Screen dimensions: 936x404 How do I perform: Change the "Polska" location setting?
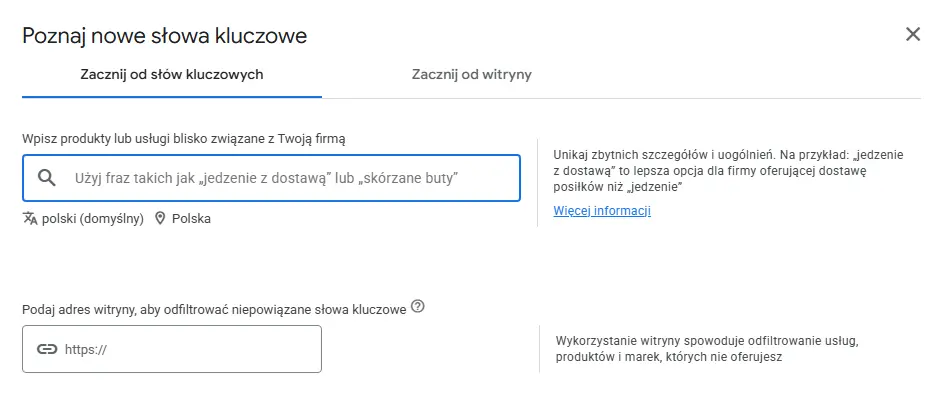click(x=191, y=218)
